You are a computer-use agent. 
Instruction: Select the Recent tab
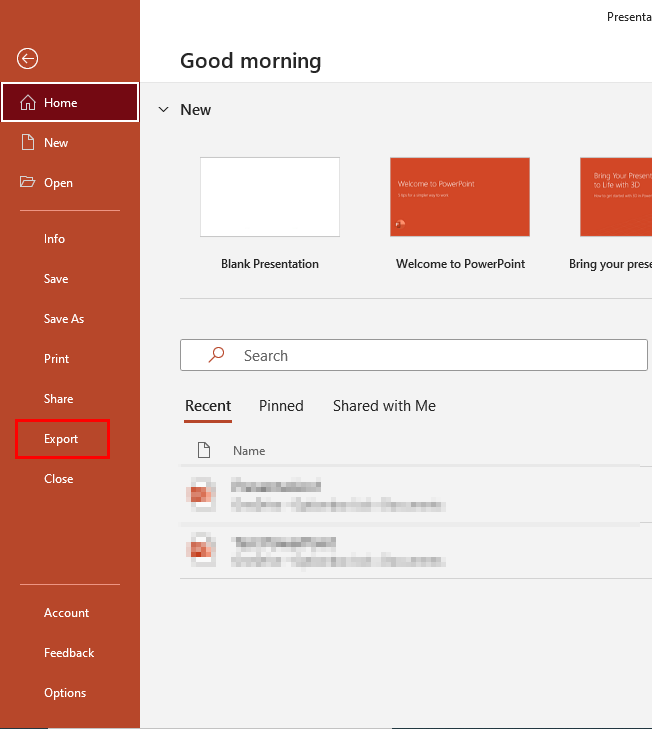pyautogui.click(x=208, y=406)
